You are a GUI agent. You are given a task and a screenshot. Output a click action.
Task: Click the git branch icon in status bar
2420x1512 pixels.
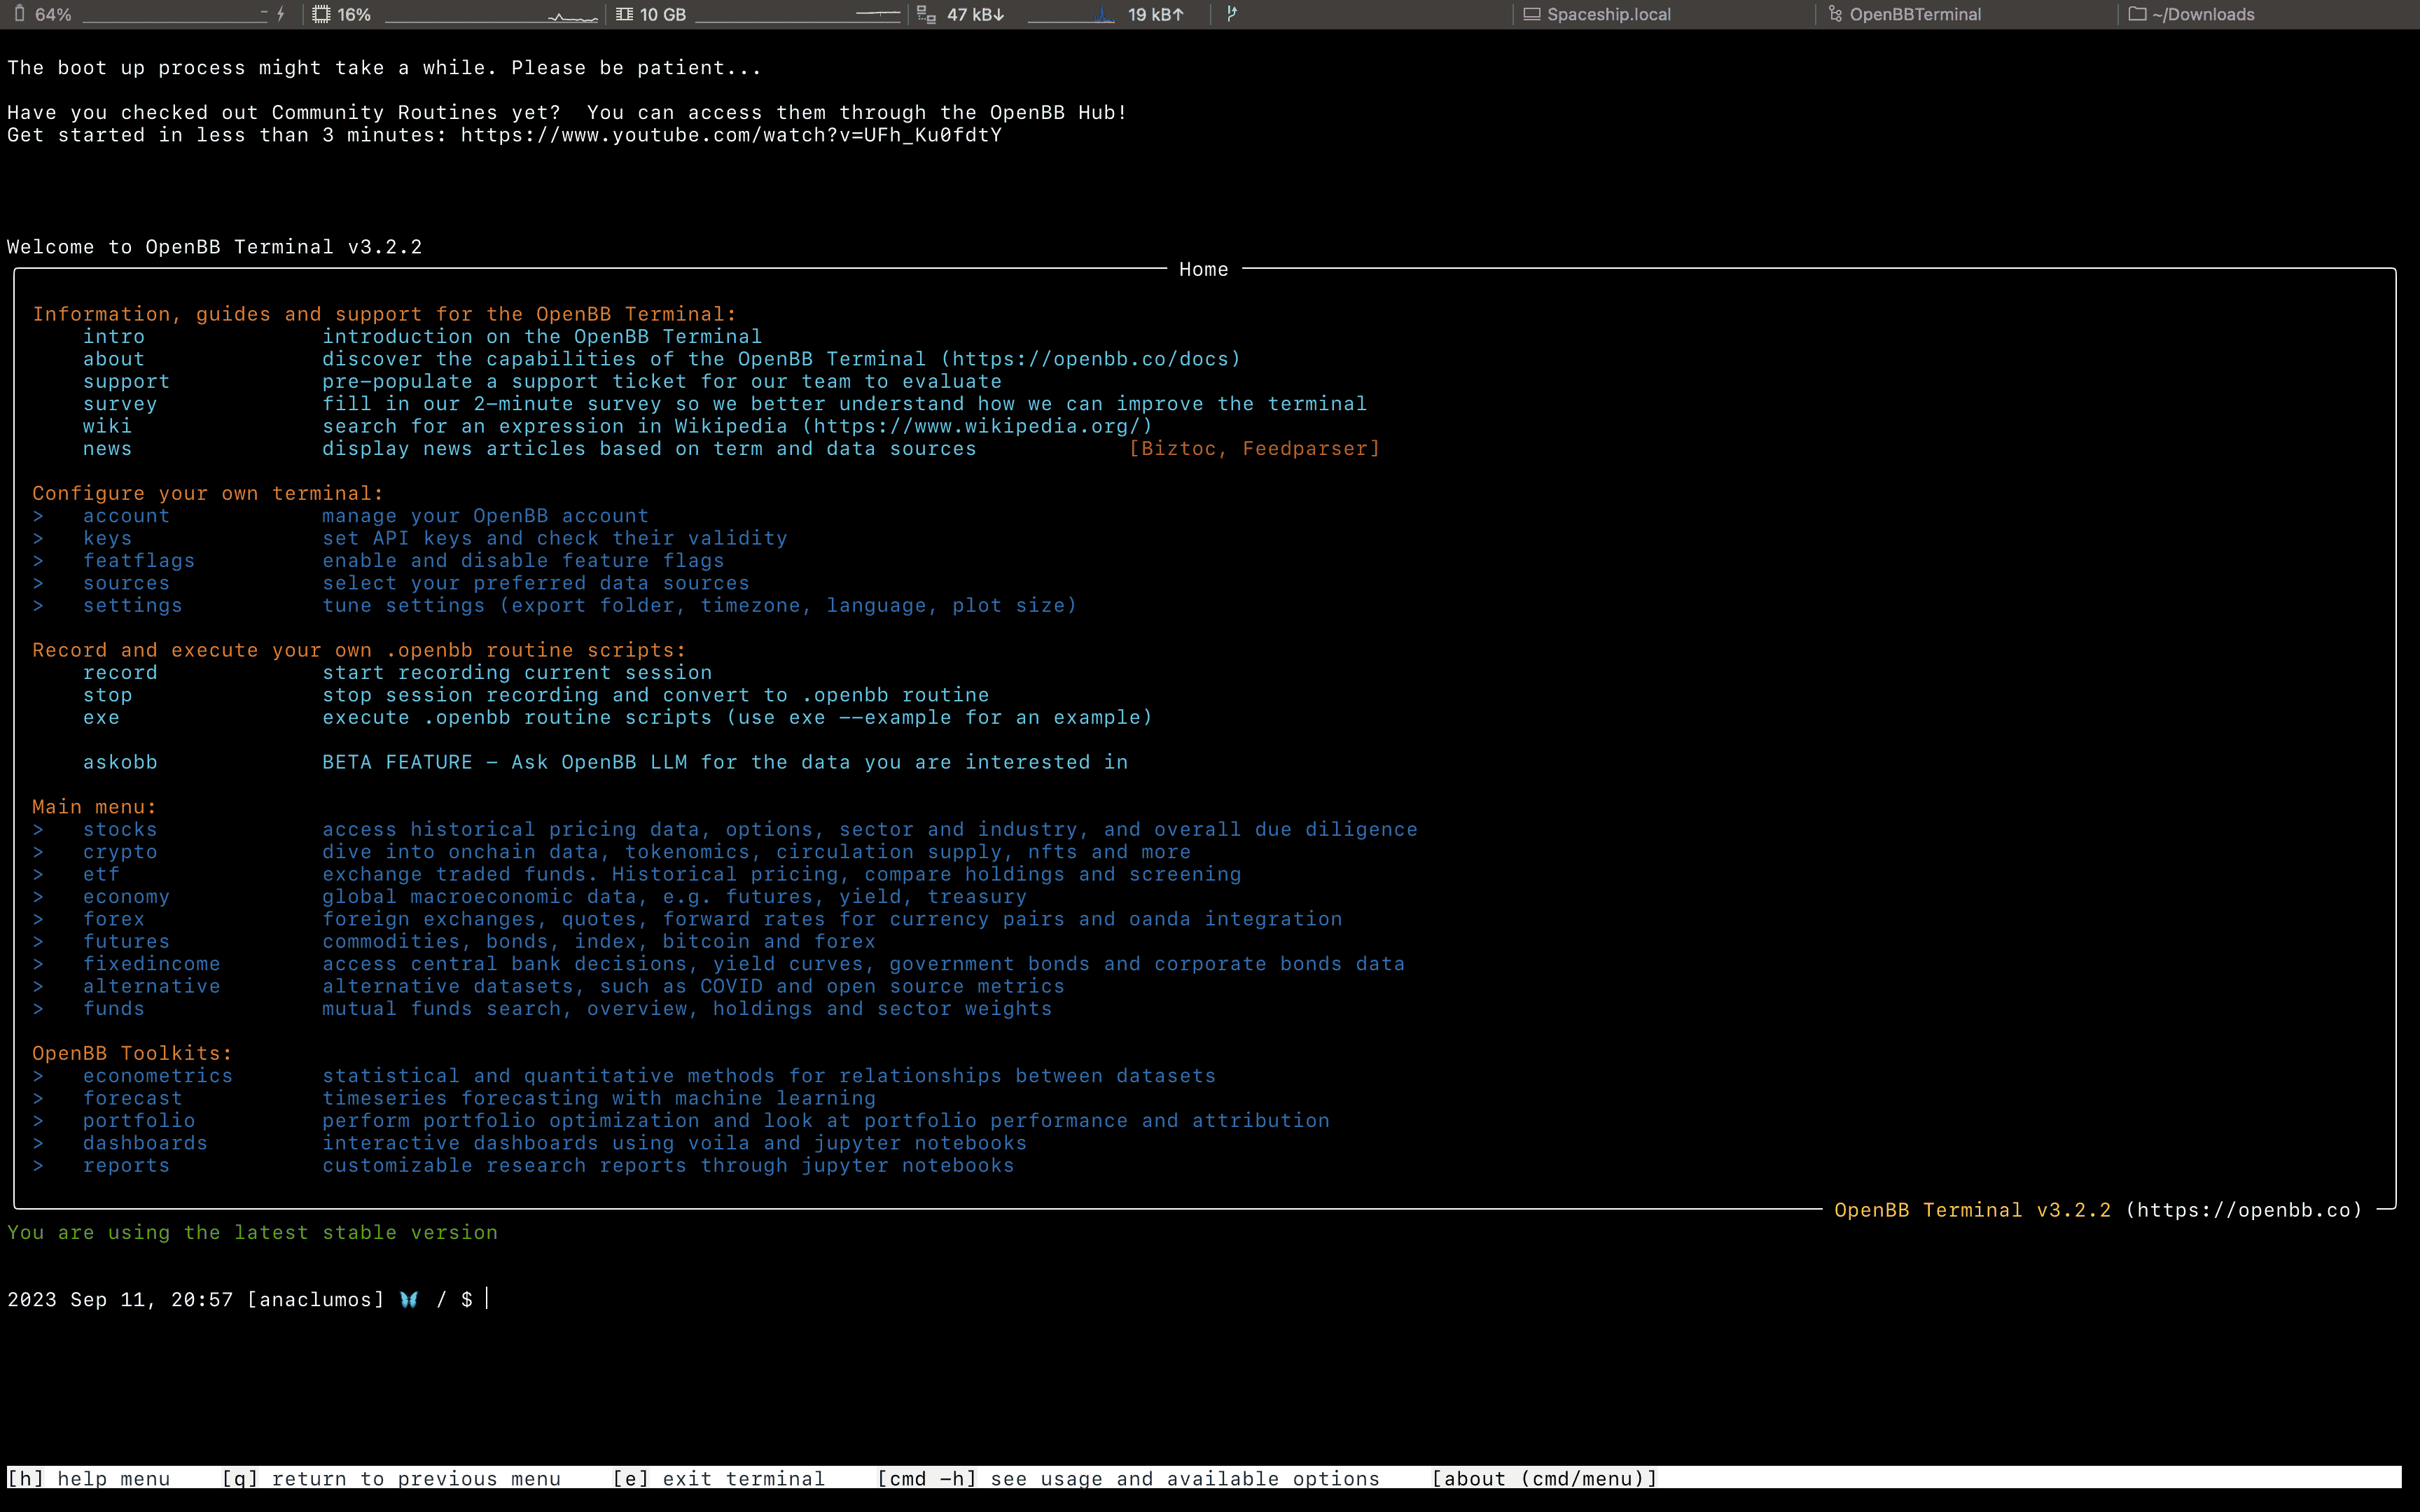coord(1232,14)
